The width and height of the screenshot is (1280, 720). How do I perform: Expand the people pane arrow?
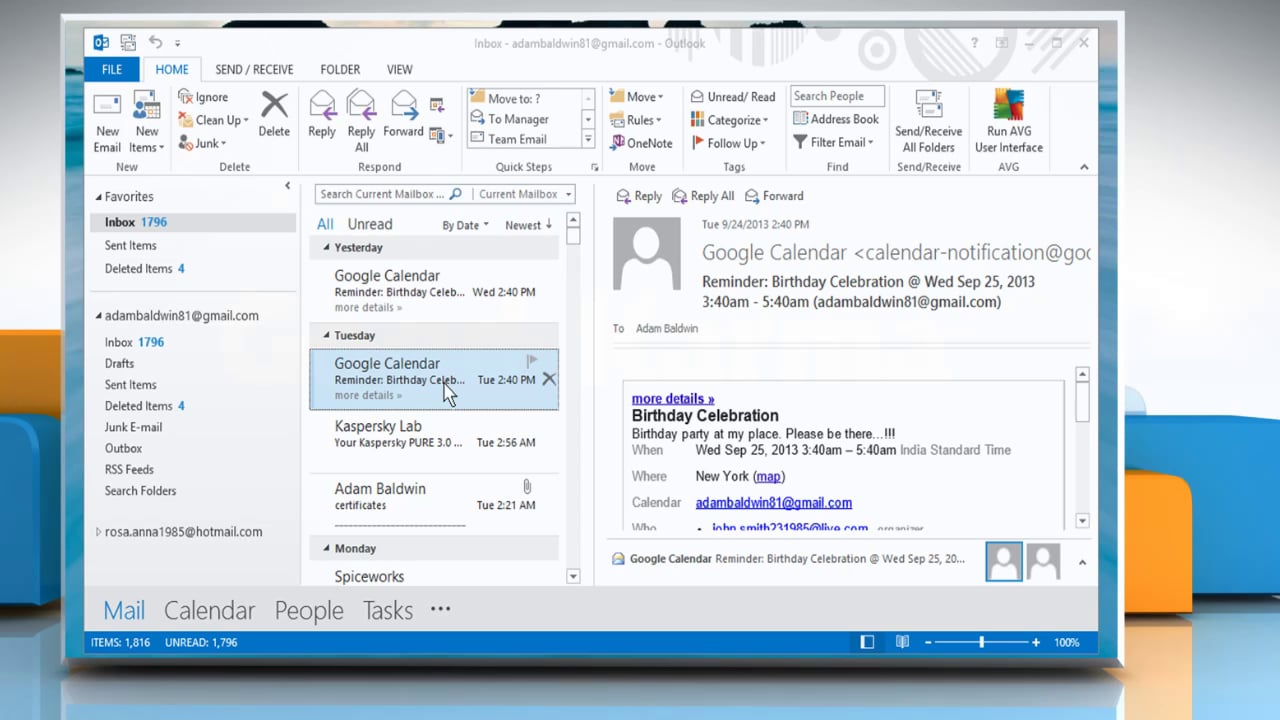1082,562
